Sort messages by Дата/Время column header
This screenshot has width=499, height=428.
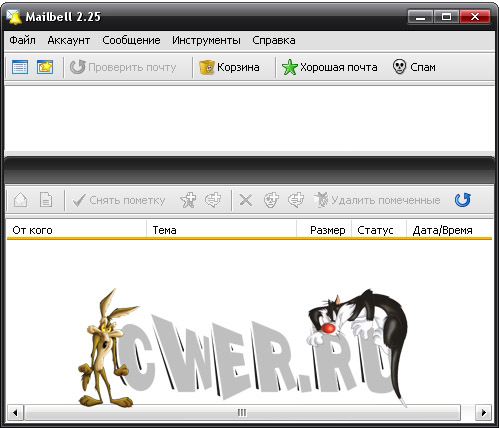[449, 230]
